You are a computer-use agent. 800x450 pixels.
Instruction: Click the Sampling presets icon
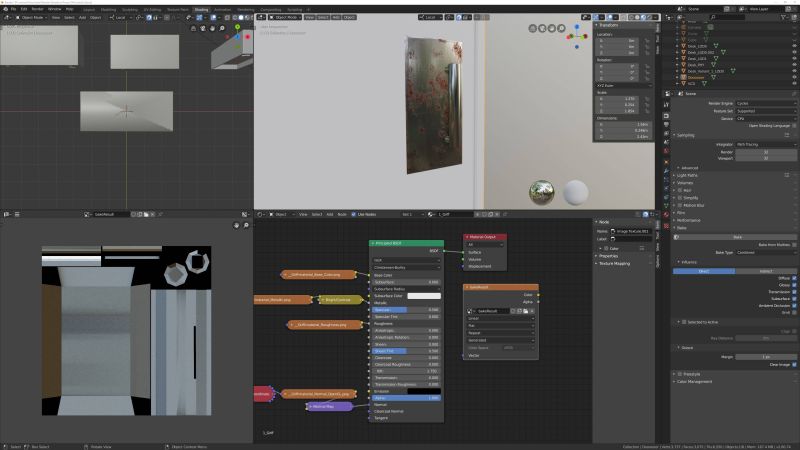click(x=787, y=135)
